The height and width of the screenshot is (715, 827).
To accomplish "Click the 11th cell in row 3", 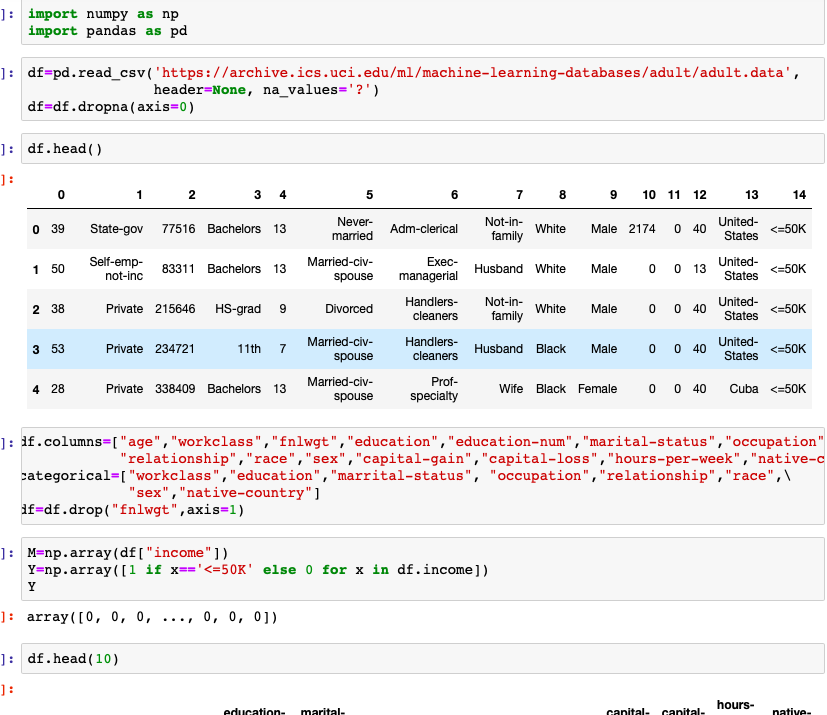I will [x=249, y=349].
